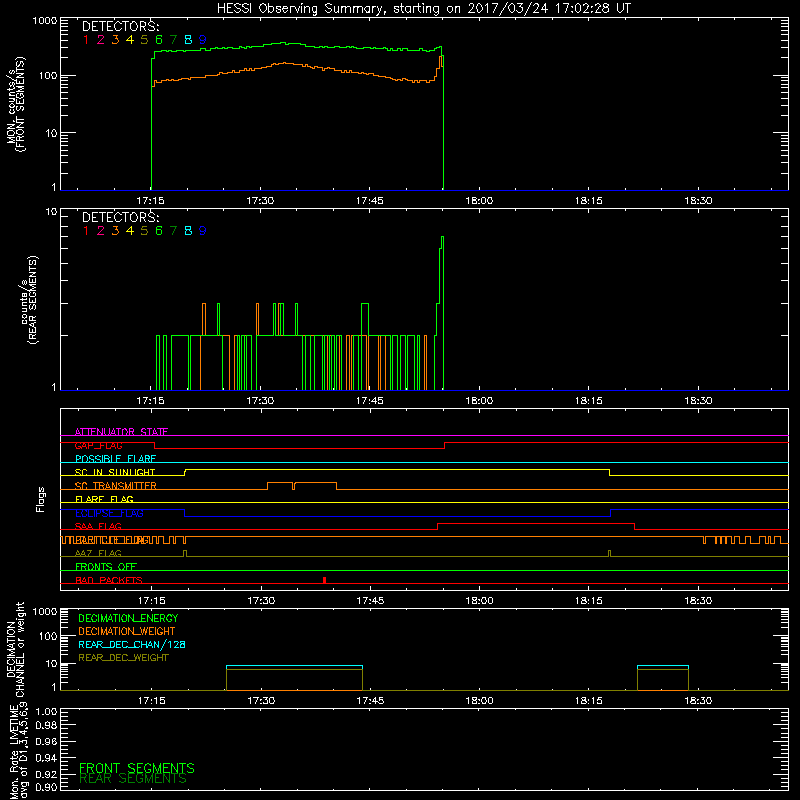The image size is (800, 800).
Task: Click the front segments counts/s axis title
Action: tap(15, 104)
